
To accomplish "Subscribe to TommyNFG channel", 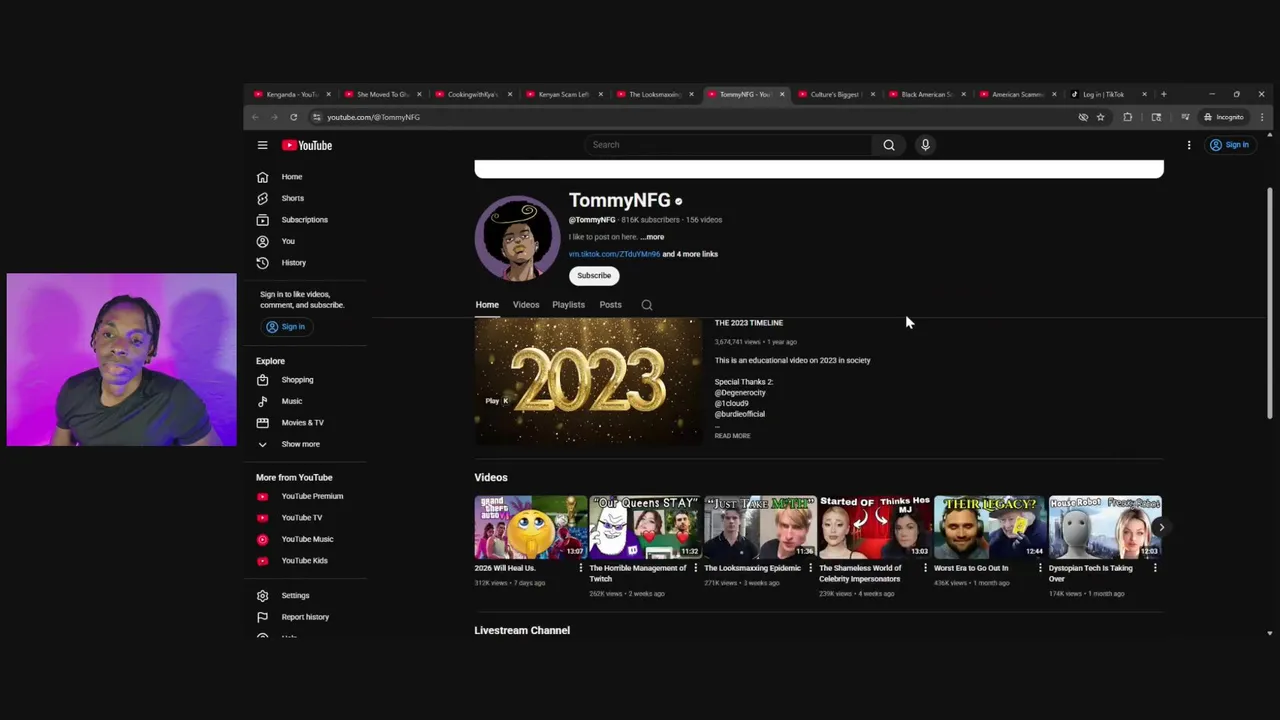I will click(x=594, y=276).
